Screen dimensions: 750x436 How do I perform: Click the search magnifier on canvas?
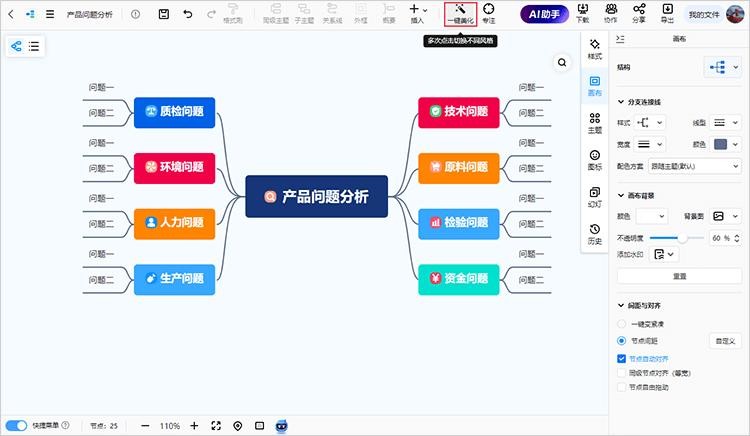(x=562, y=62)
